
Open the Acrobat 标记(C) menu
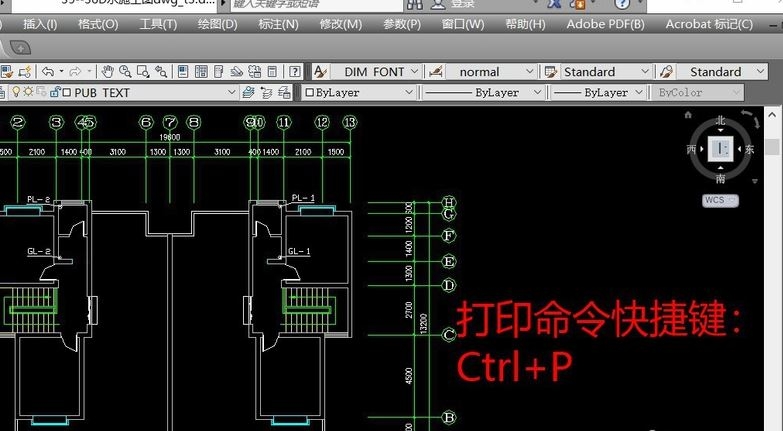point(709,24)
